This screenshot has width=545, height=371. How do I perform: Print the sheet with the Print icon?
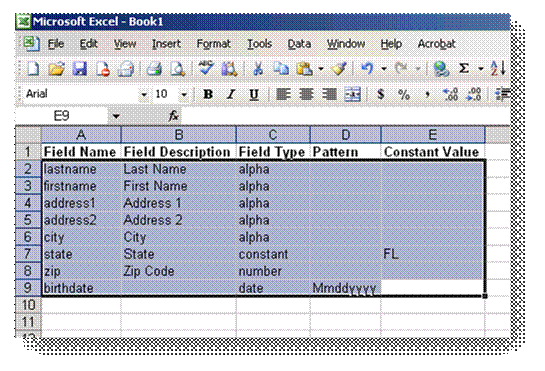point(154,68)
